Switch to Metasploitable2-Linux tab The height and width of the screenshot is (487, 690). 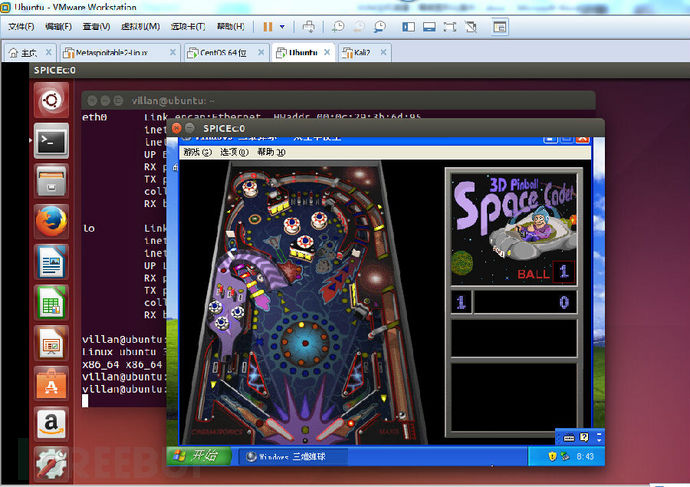(111, 53)
